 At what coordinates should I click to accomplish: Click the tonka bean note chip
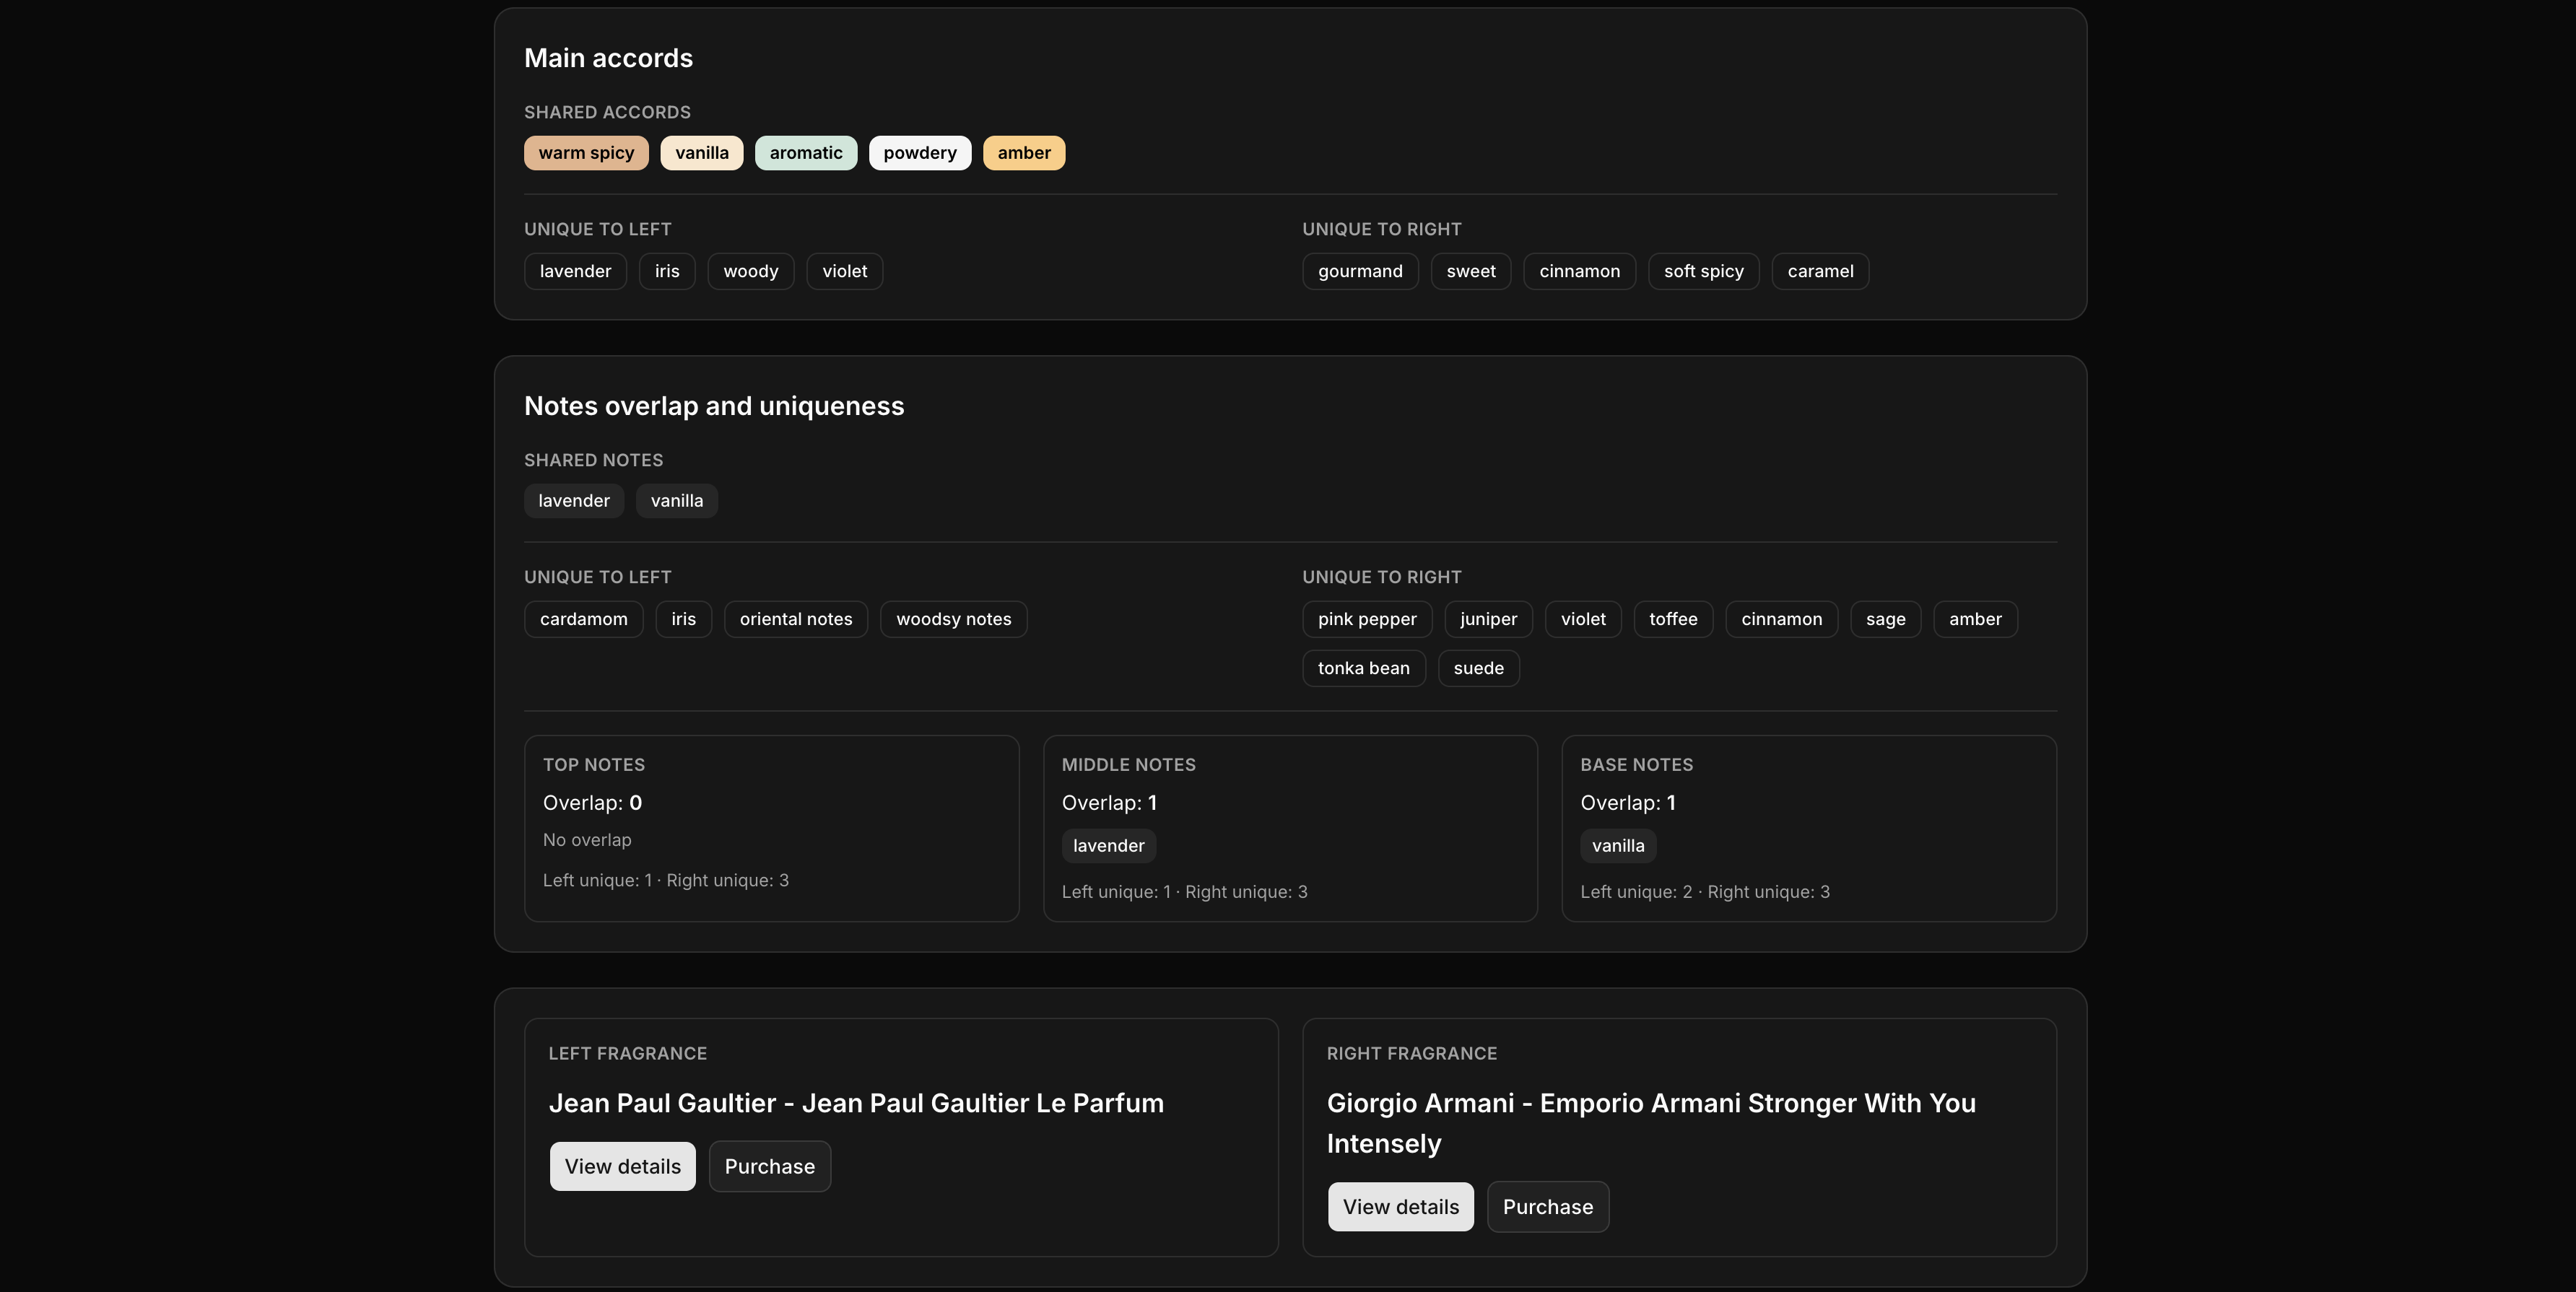coord(1363,668)
